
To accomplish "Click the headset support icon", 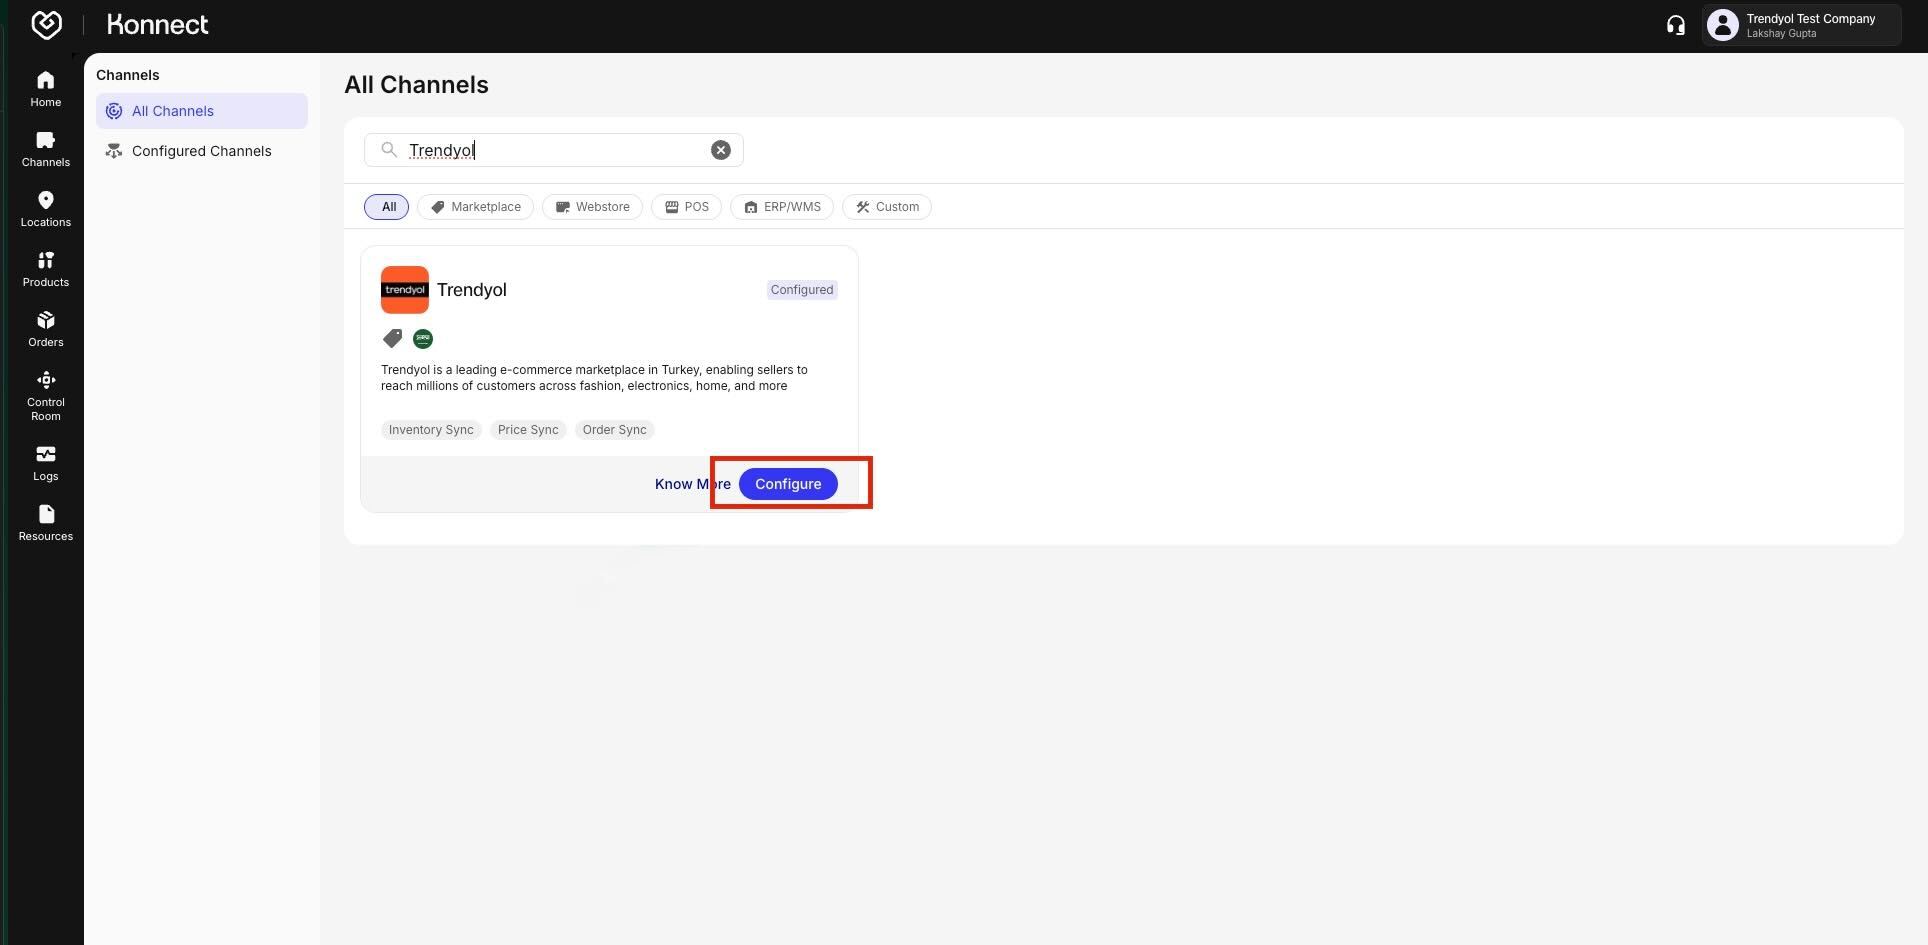I will [1676, 25].
